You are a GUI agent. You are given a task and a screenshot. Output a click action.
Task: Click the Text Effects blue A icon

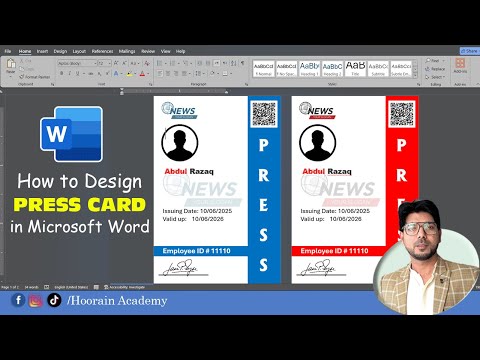tap(116, 73)
